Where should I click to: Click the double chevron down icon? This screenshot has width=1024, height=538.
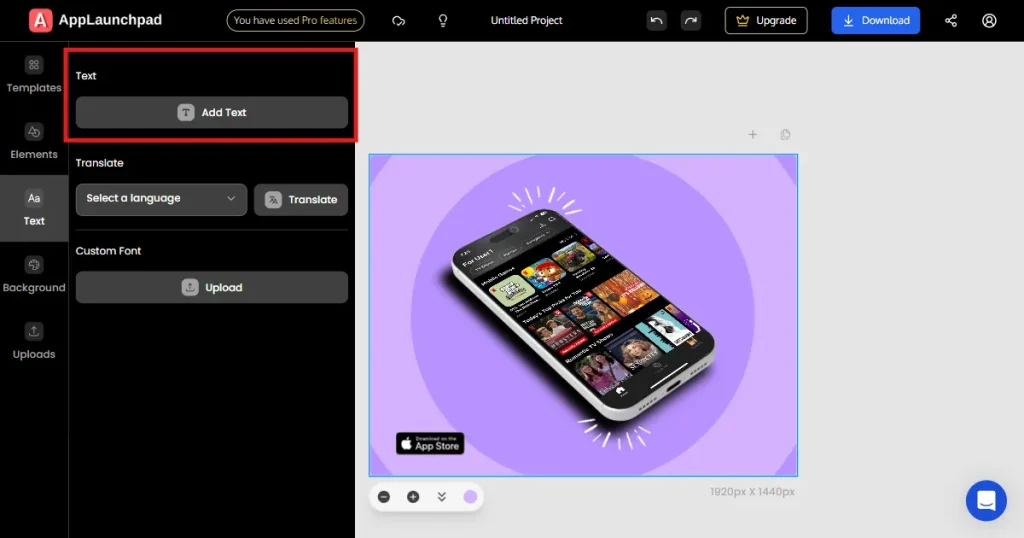click(x=441, y=497)
